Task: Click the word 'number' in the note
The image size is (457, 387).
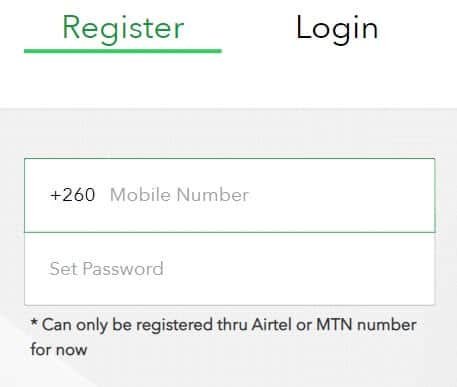Action: [x=387, y=325]
